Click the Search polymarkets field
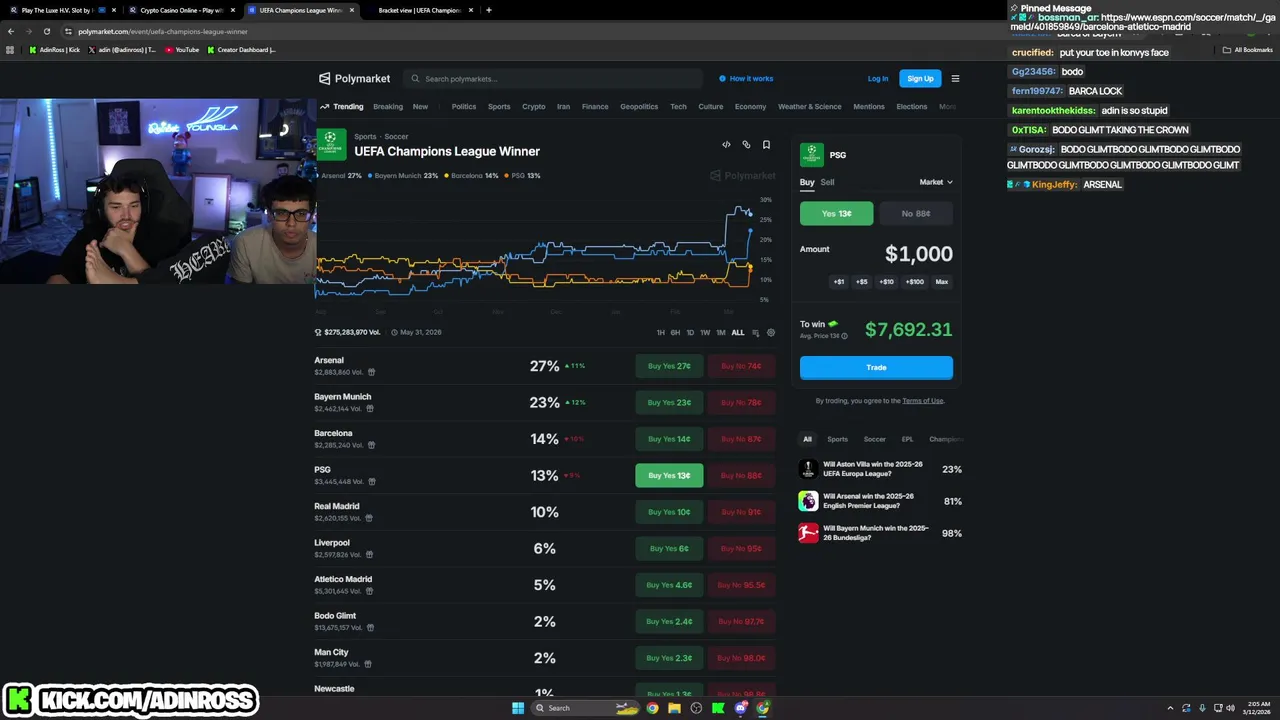Viewport: 1280px width, 720px height. pos(555,78)
